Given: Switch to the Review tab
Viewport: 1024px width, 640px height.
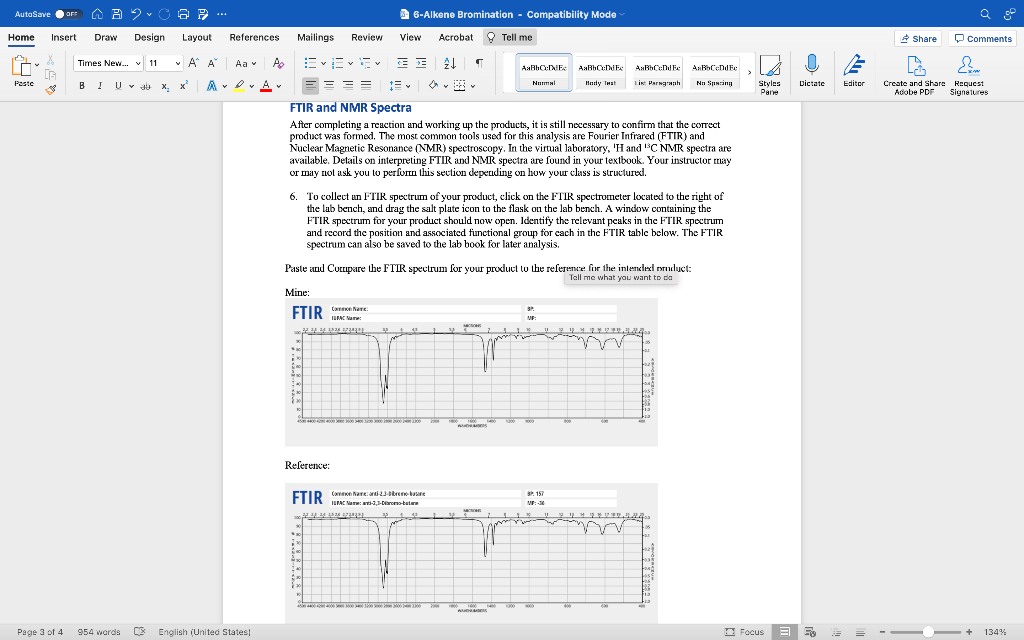Looking at the screenshot, I should click(366, 37).
